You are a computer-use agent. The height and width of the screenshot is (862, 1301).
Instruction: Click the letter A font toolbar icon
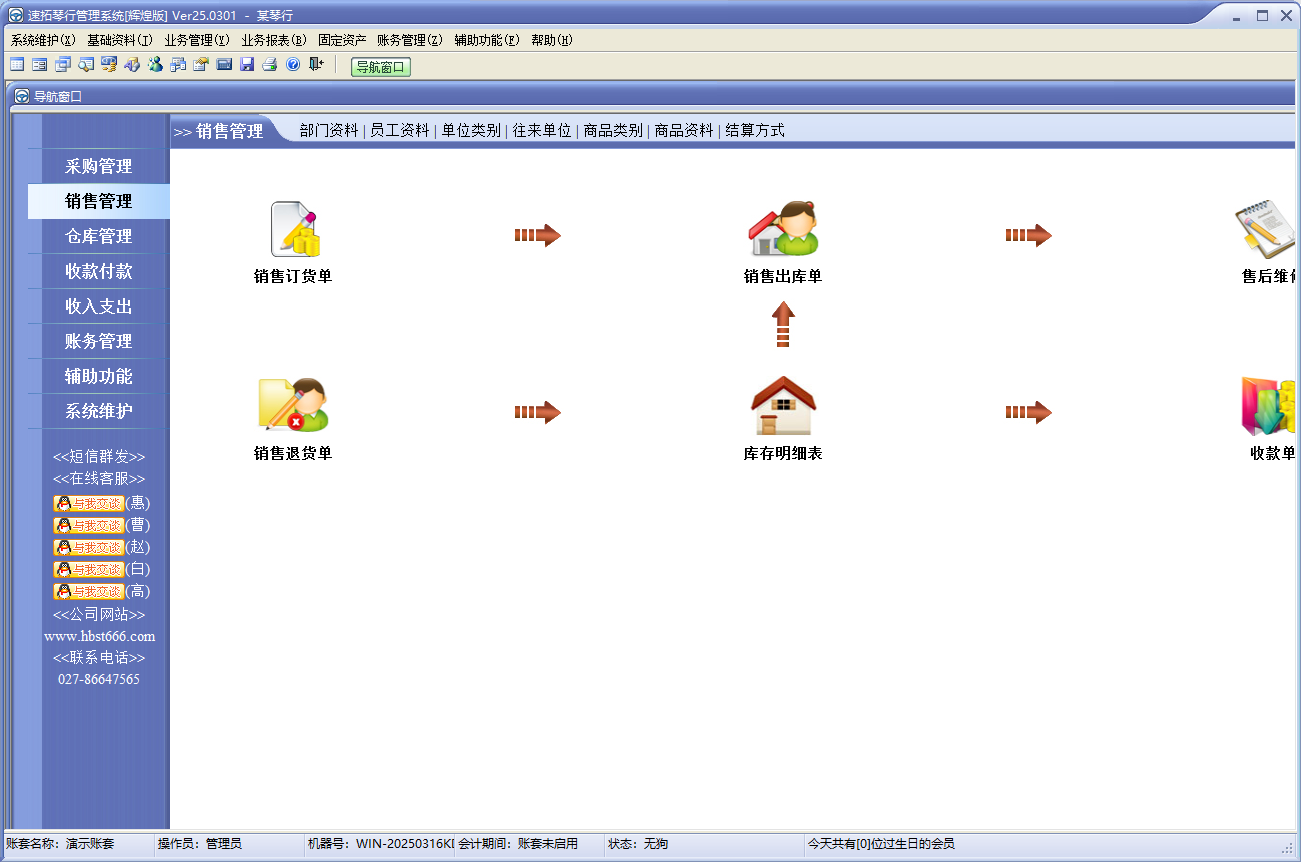point(132,65)
